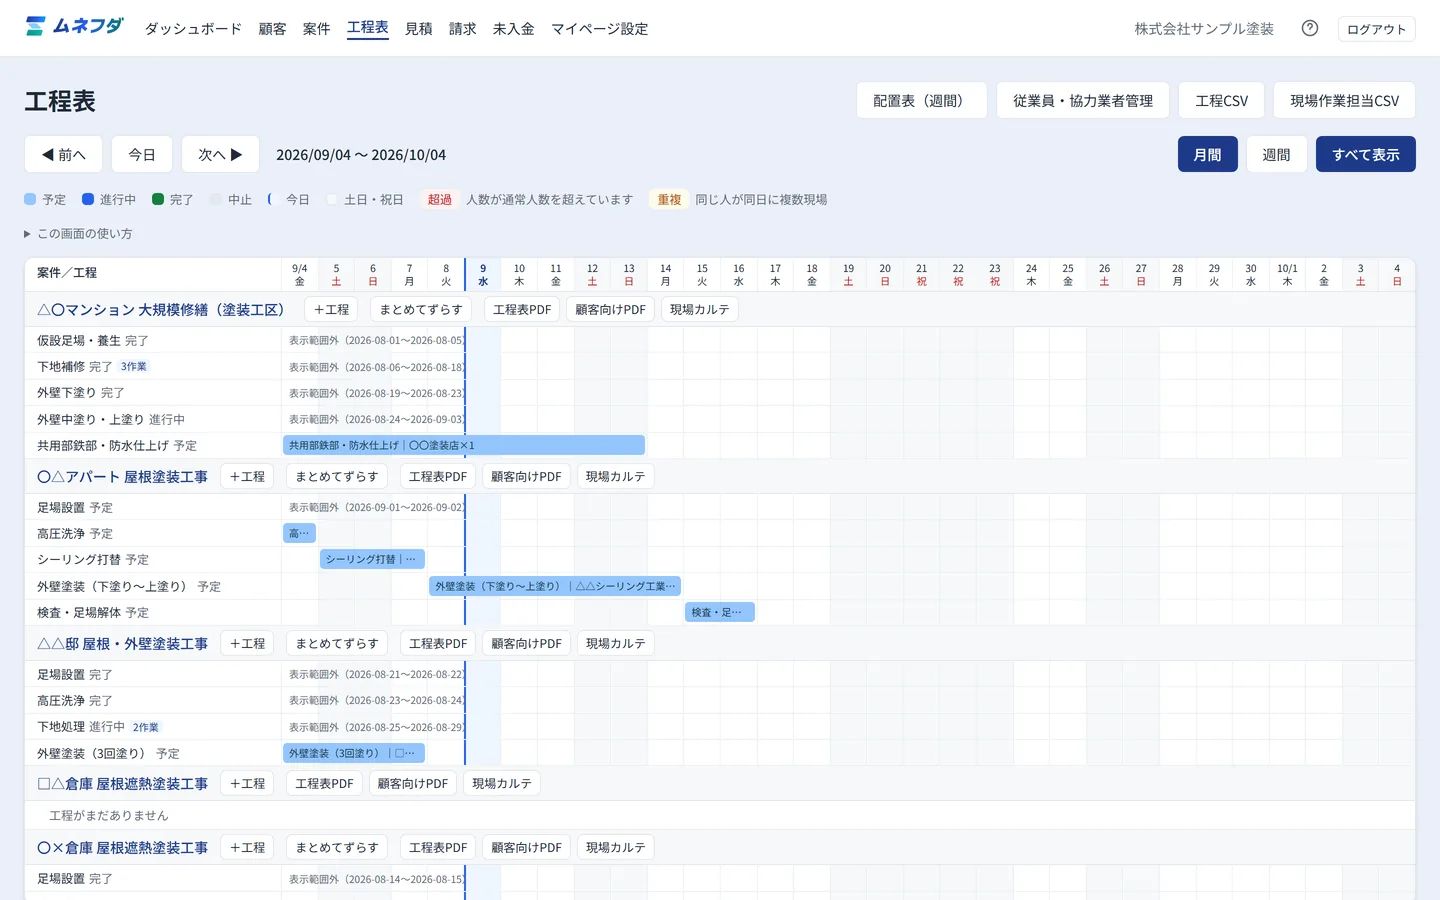The width and height of the screenshot is (1440, 900).
Task: Click まとめてずらす for ○△アパート project
Action: click(337, 477)
